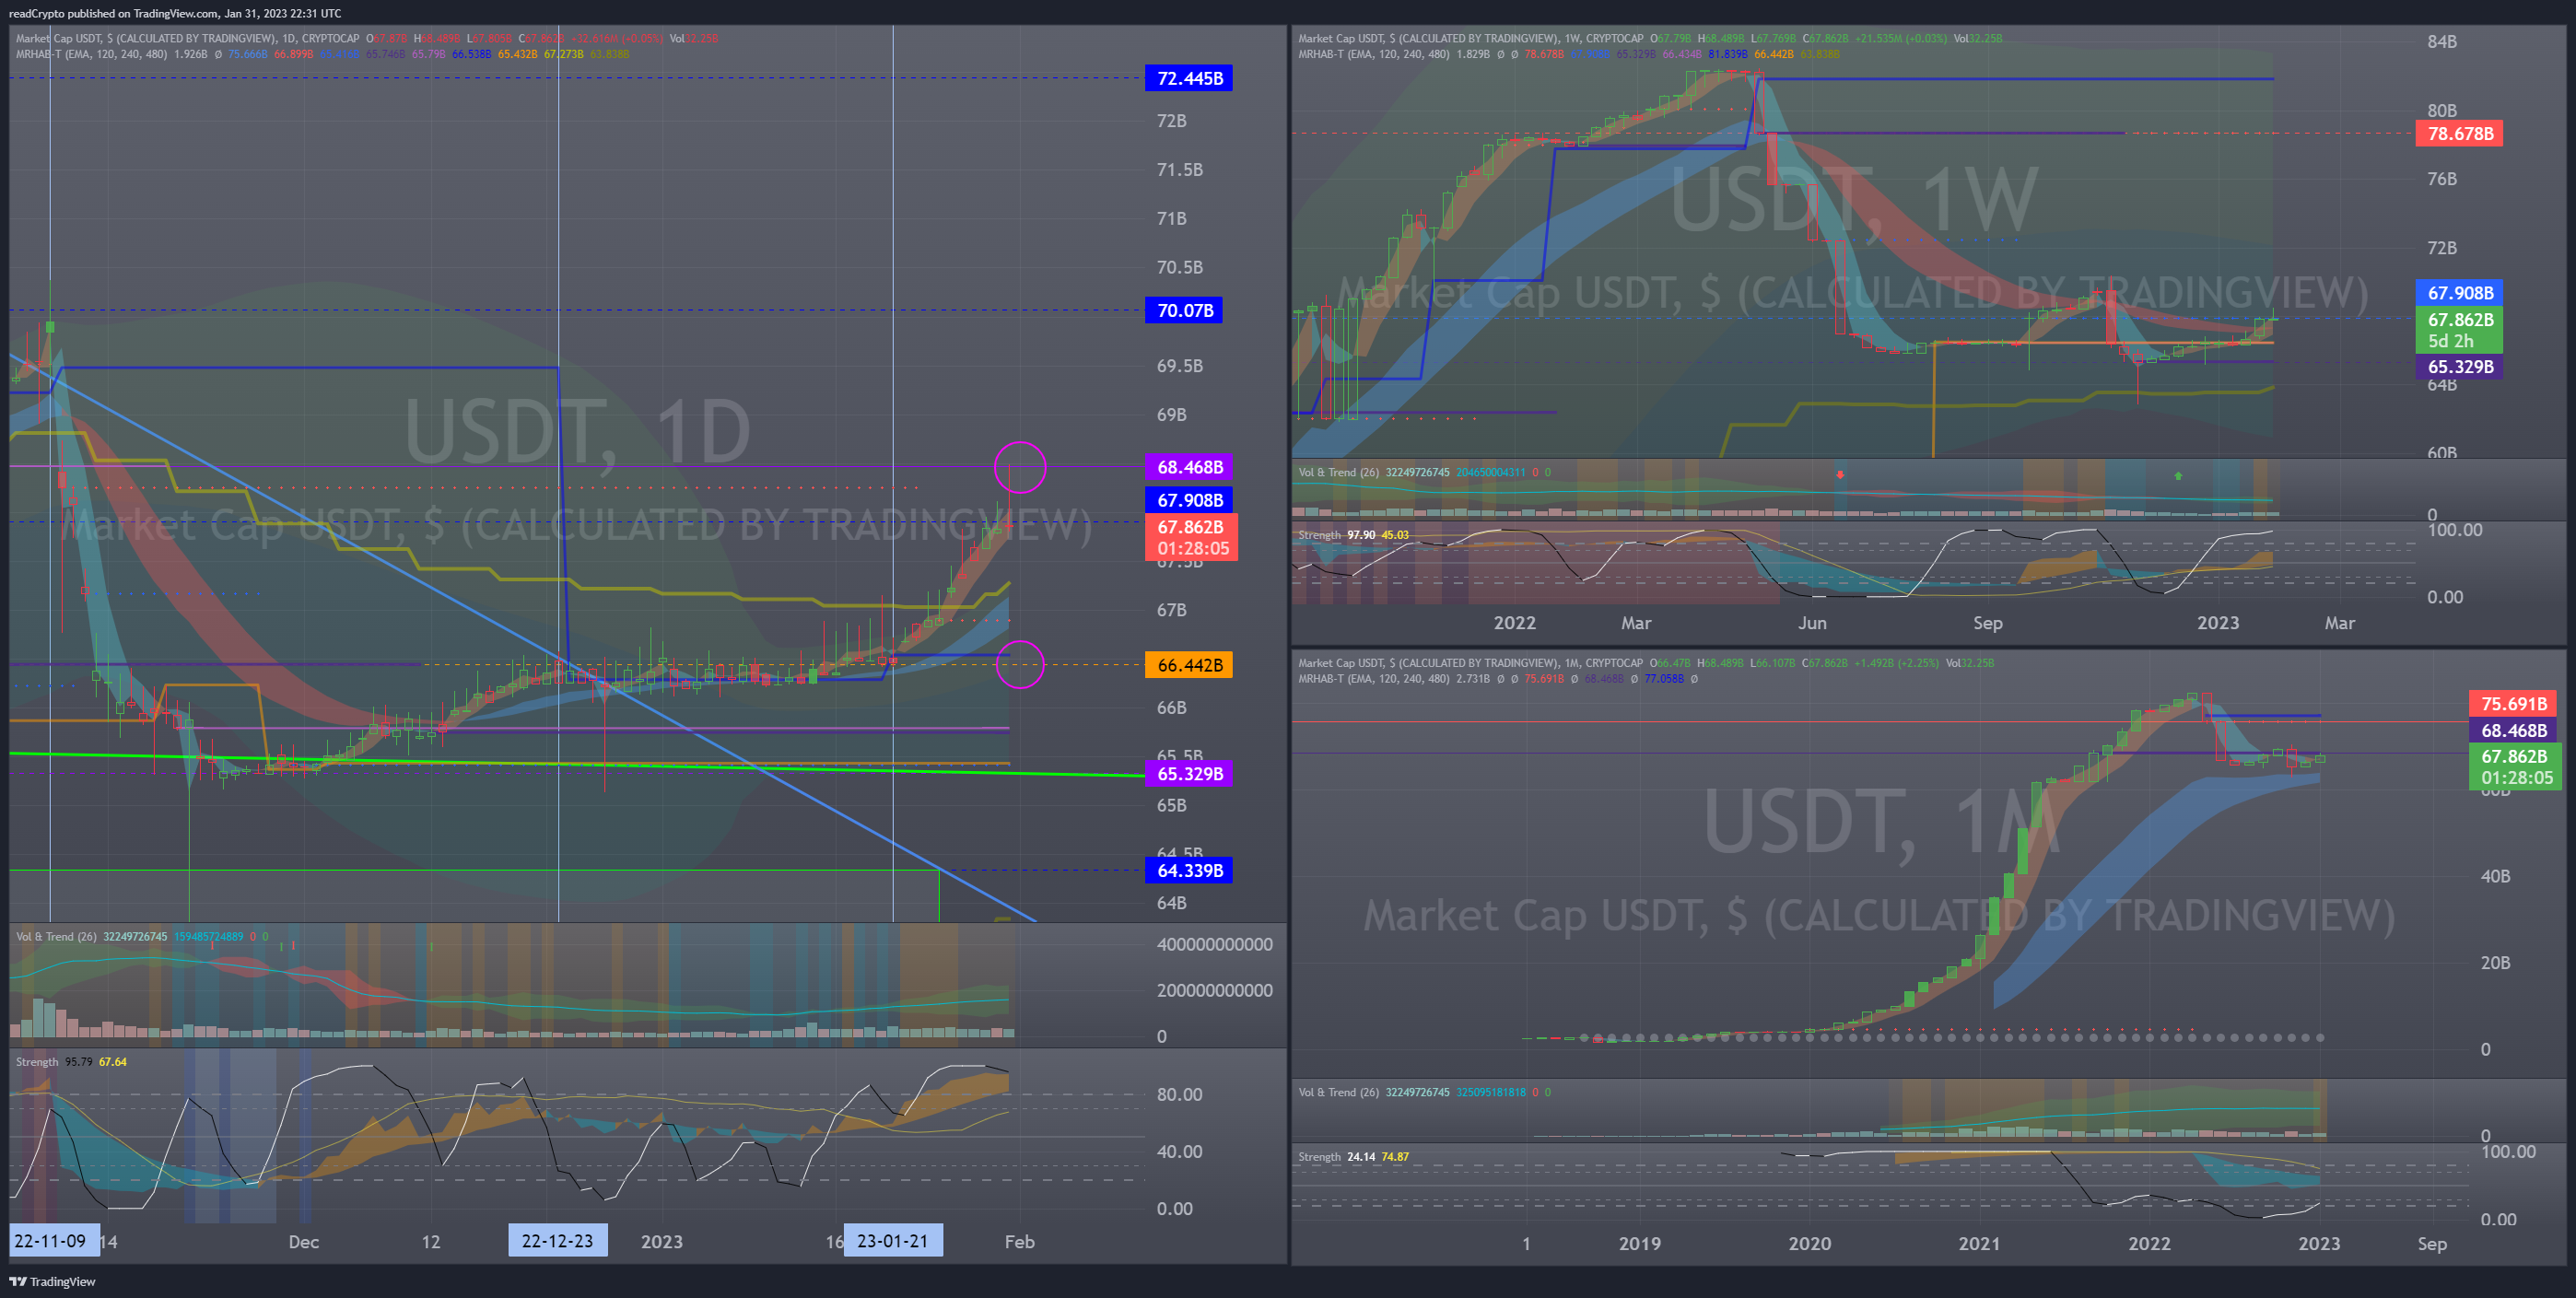
Task: Click the 200000000000 volume axis label
Action: point(1214,990)
